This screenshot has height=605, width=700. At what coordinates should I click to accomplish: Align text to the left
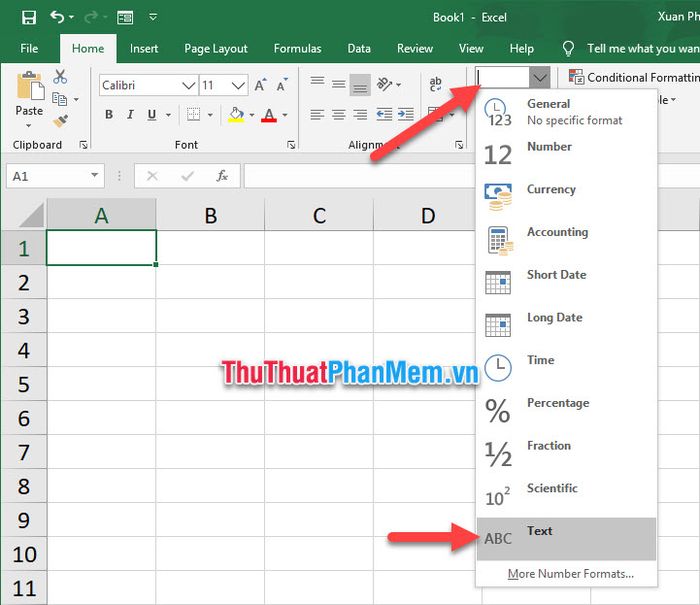(317, 115)
